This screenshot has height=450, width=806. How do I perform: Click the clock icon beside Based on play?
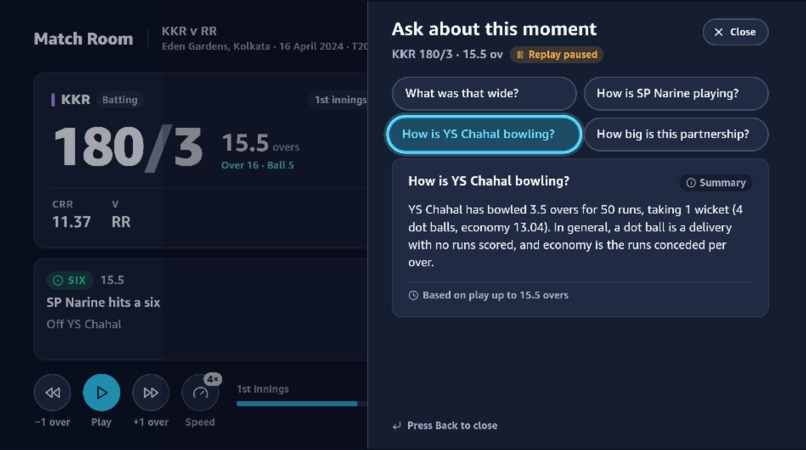point(413,295)
